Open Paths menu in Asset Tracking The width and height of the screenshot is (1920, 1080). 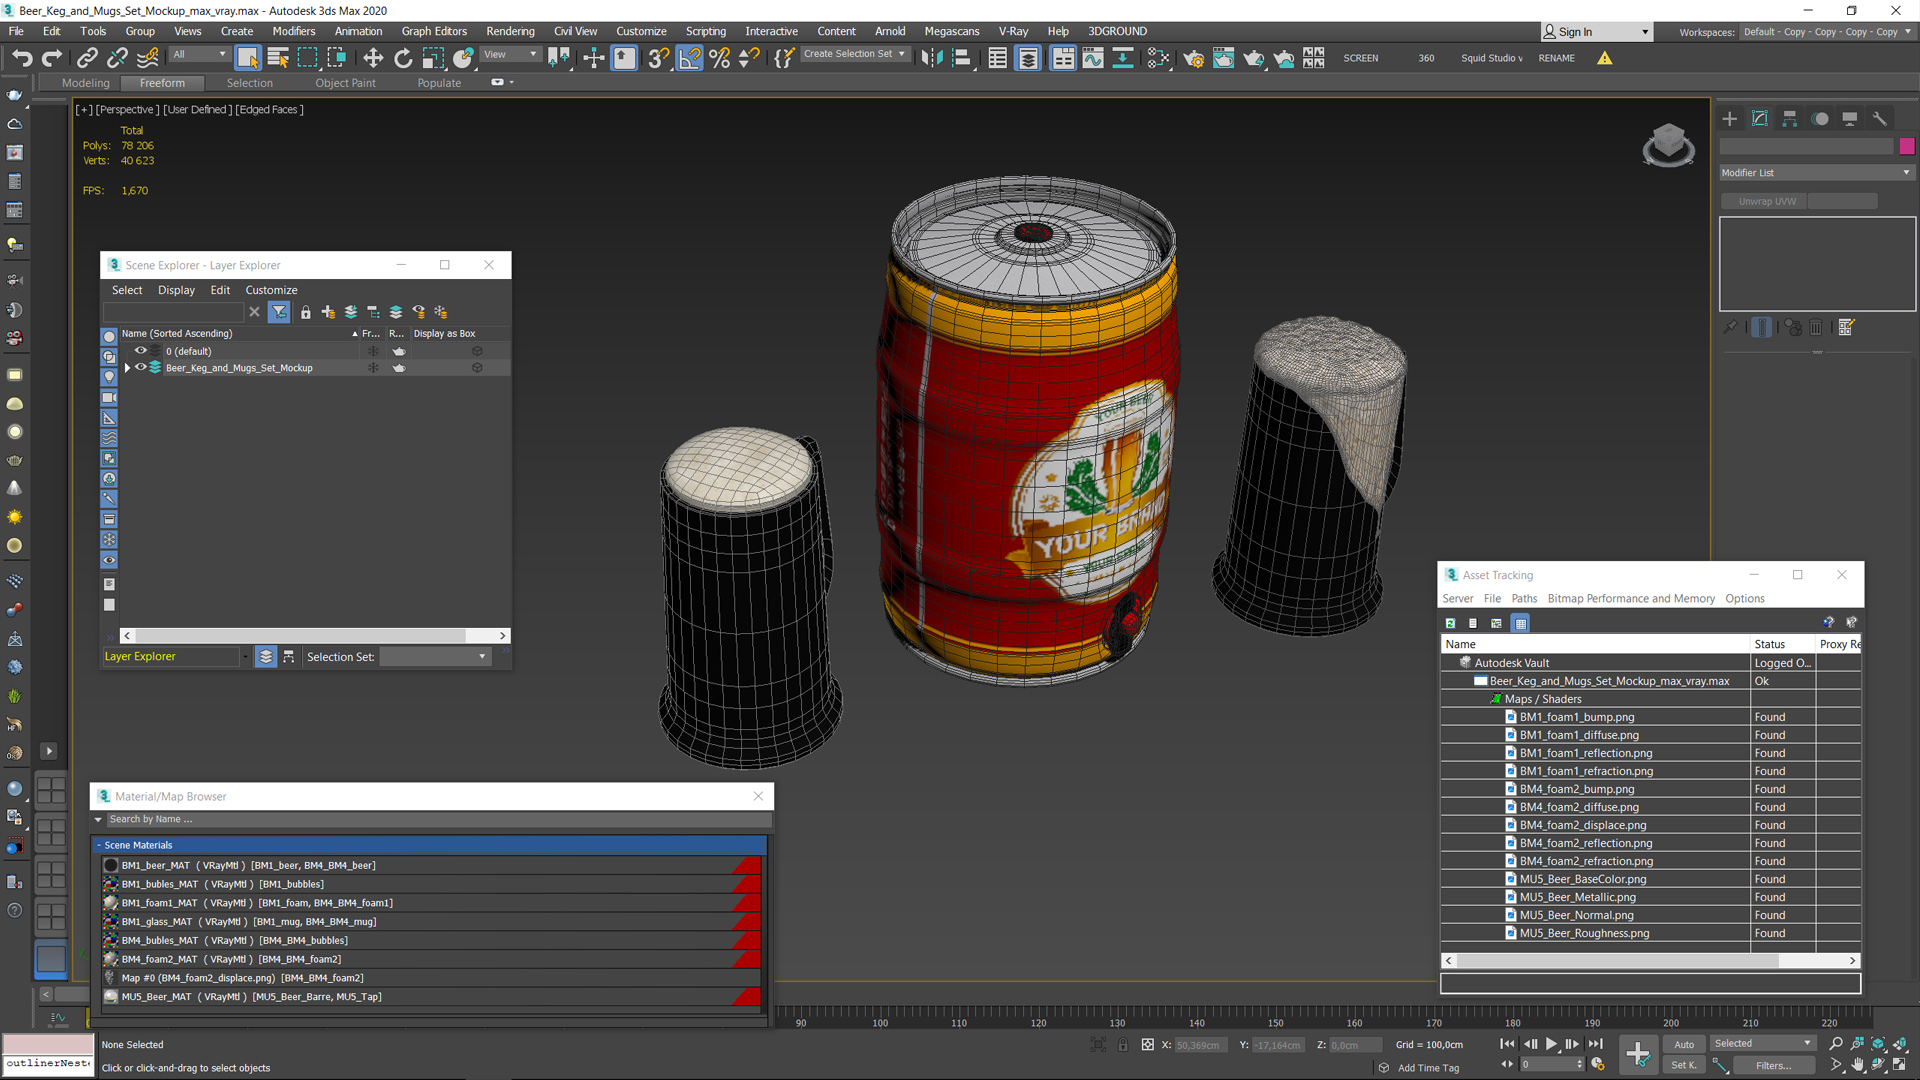click(x=1524, y=599)
